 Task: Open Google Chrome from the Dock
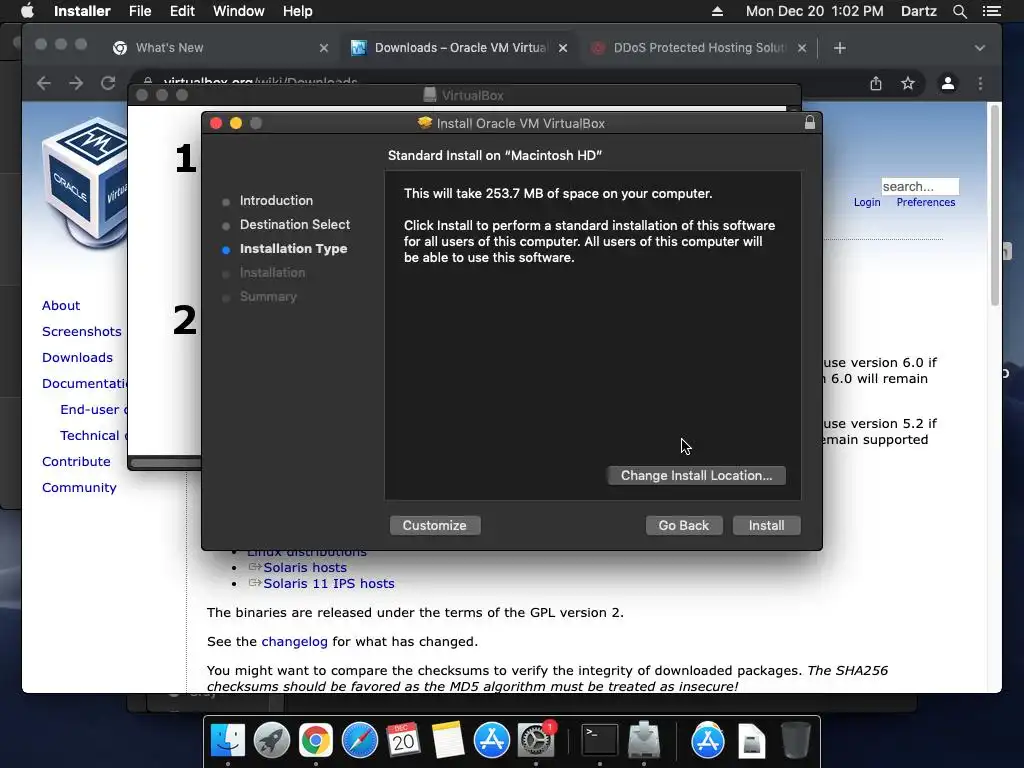pos(315,741)
